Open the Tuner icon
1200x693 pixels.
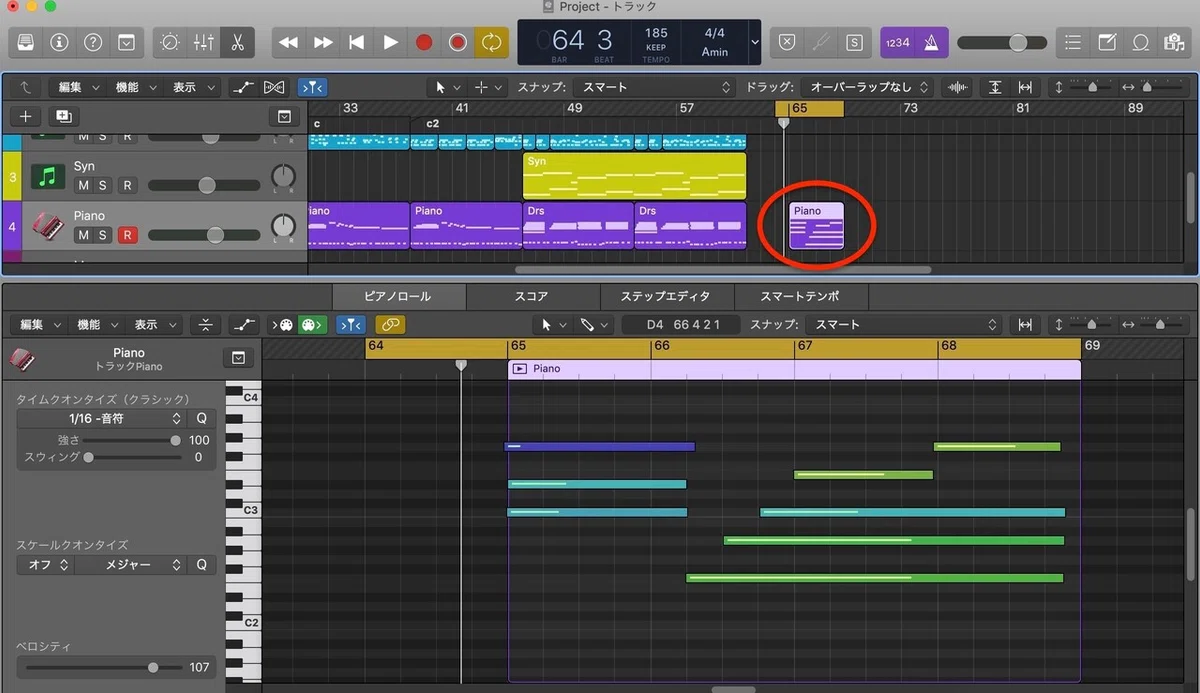tap(821, 42)
